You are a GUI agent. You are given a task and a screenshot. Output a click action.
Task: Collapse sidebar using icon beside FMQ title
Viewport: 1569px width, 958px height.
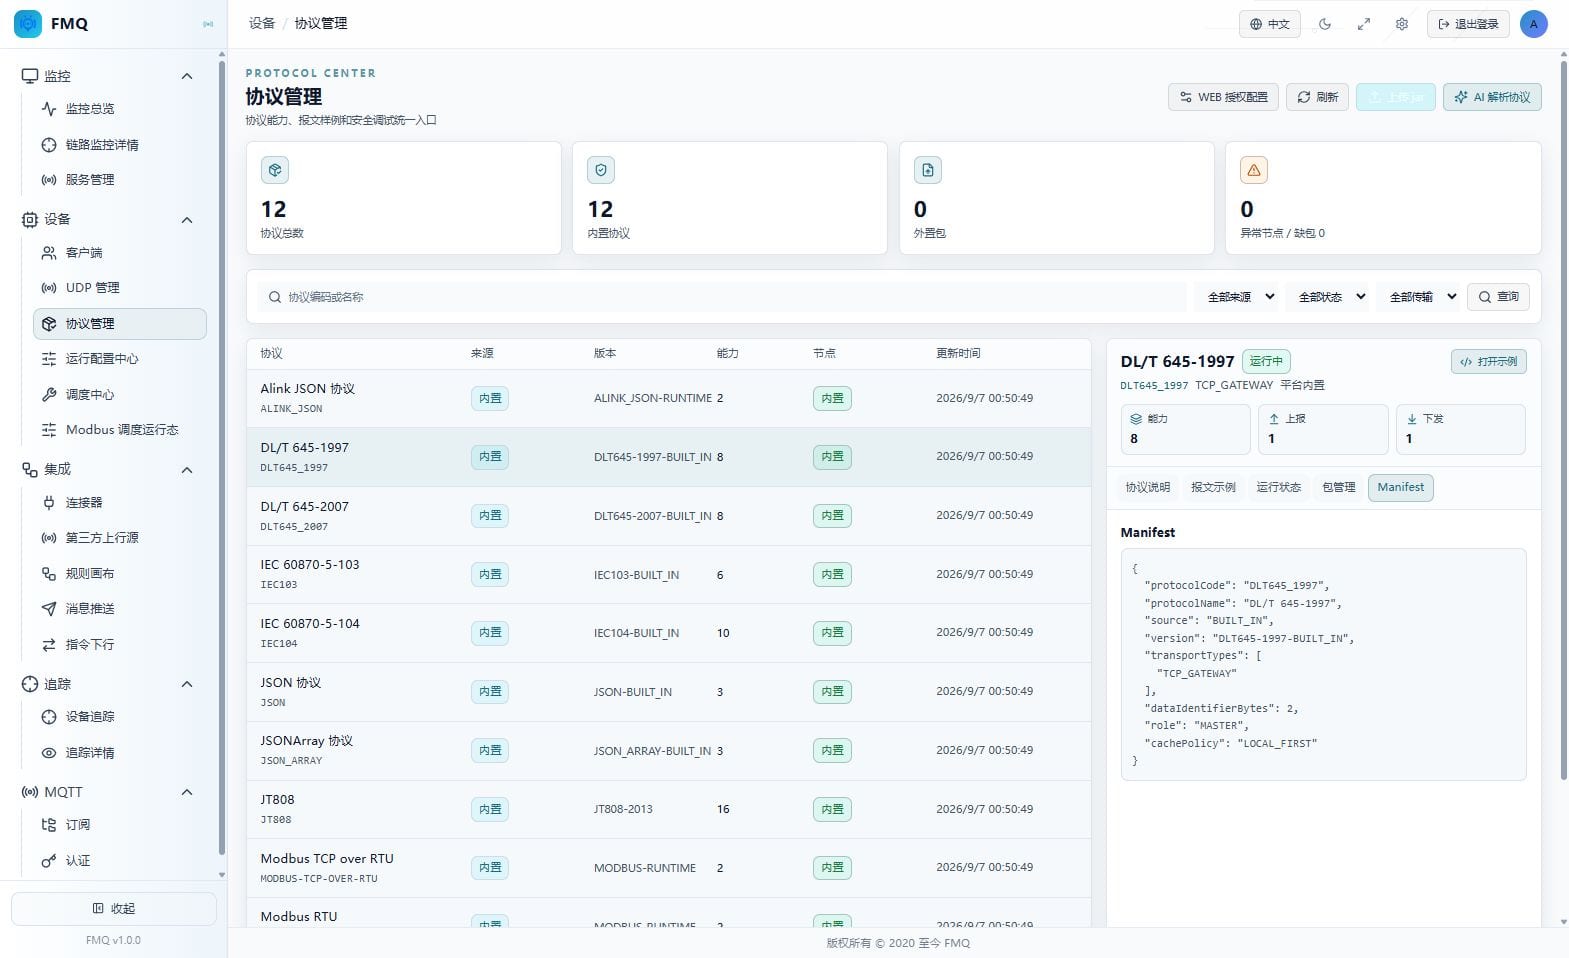(208, 24)
